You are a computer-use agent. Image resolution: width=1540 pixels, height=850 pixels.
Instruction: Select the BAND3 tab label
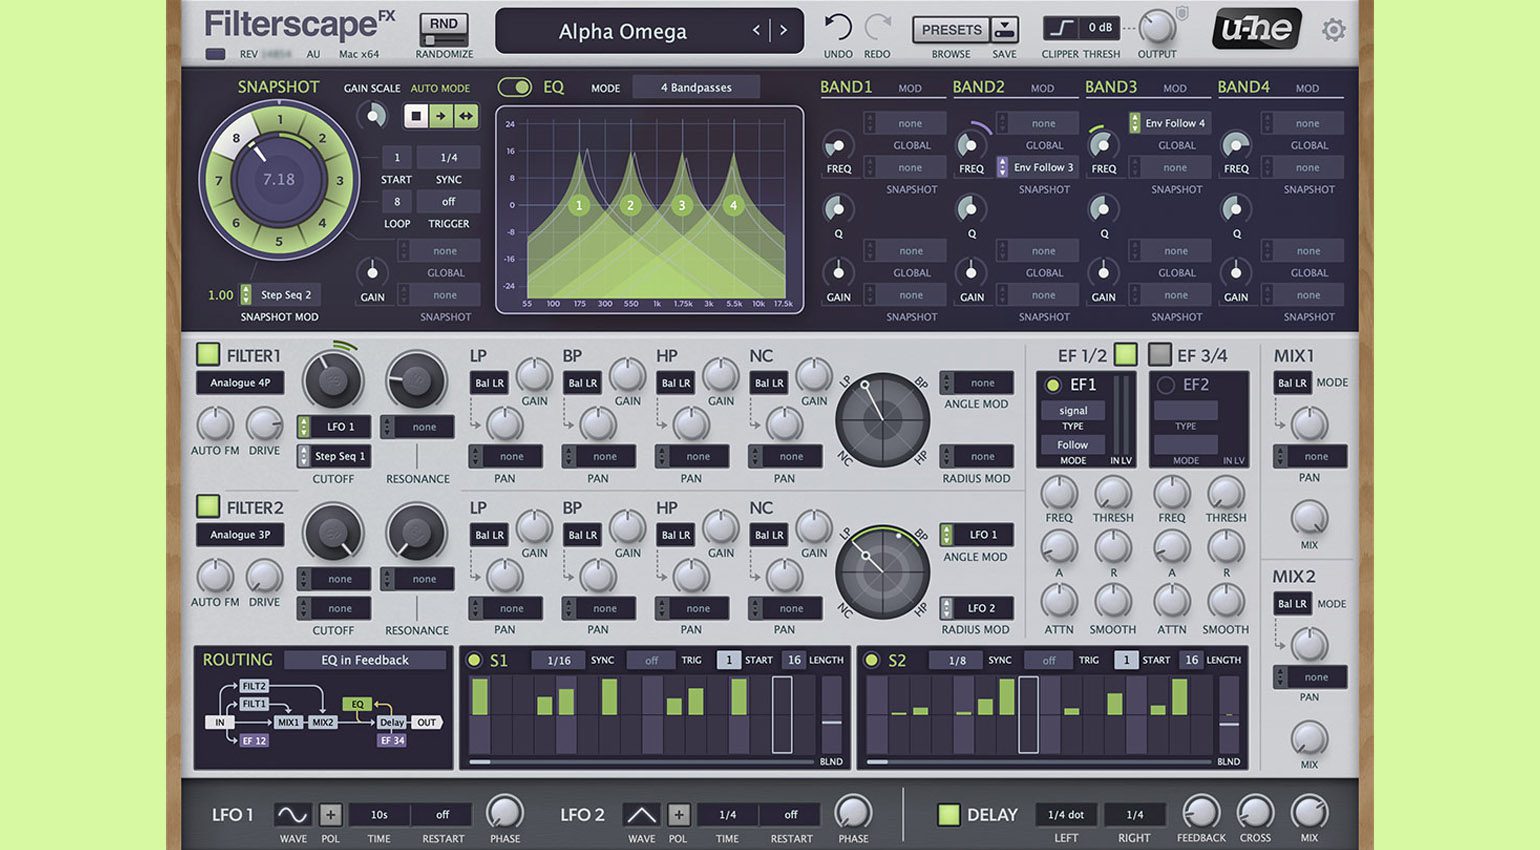click(1111, 87)
